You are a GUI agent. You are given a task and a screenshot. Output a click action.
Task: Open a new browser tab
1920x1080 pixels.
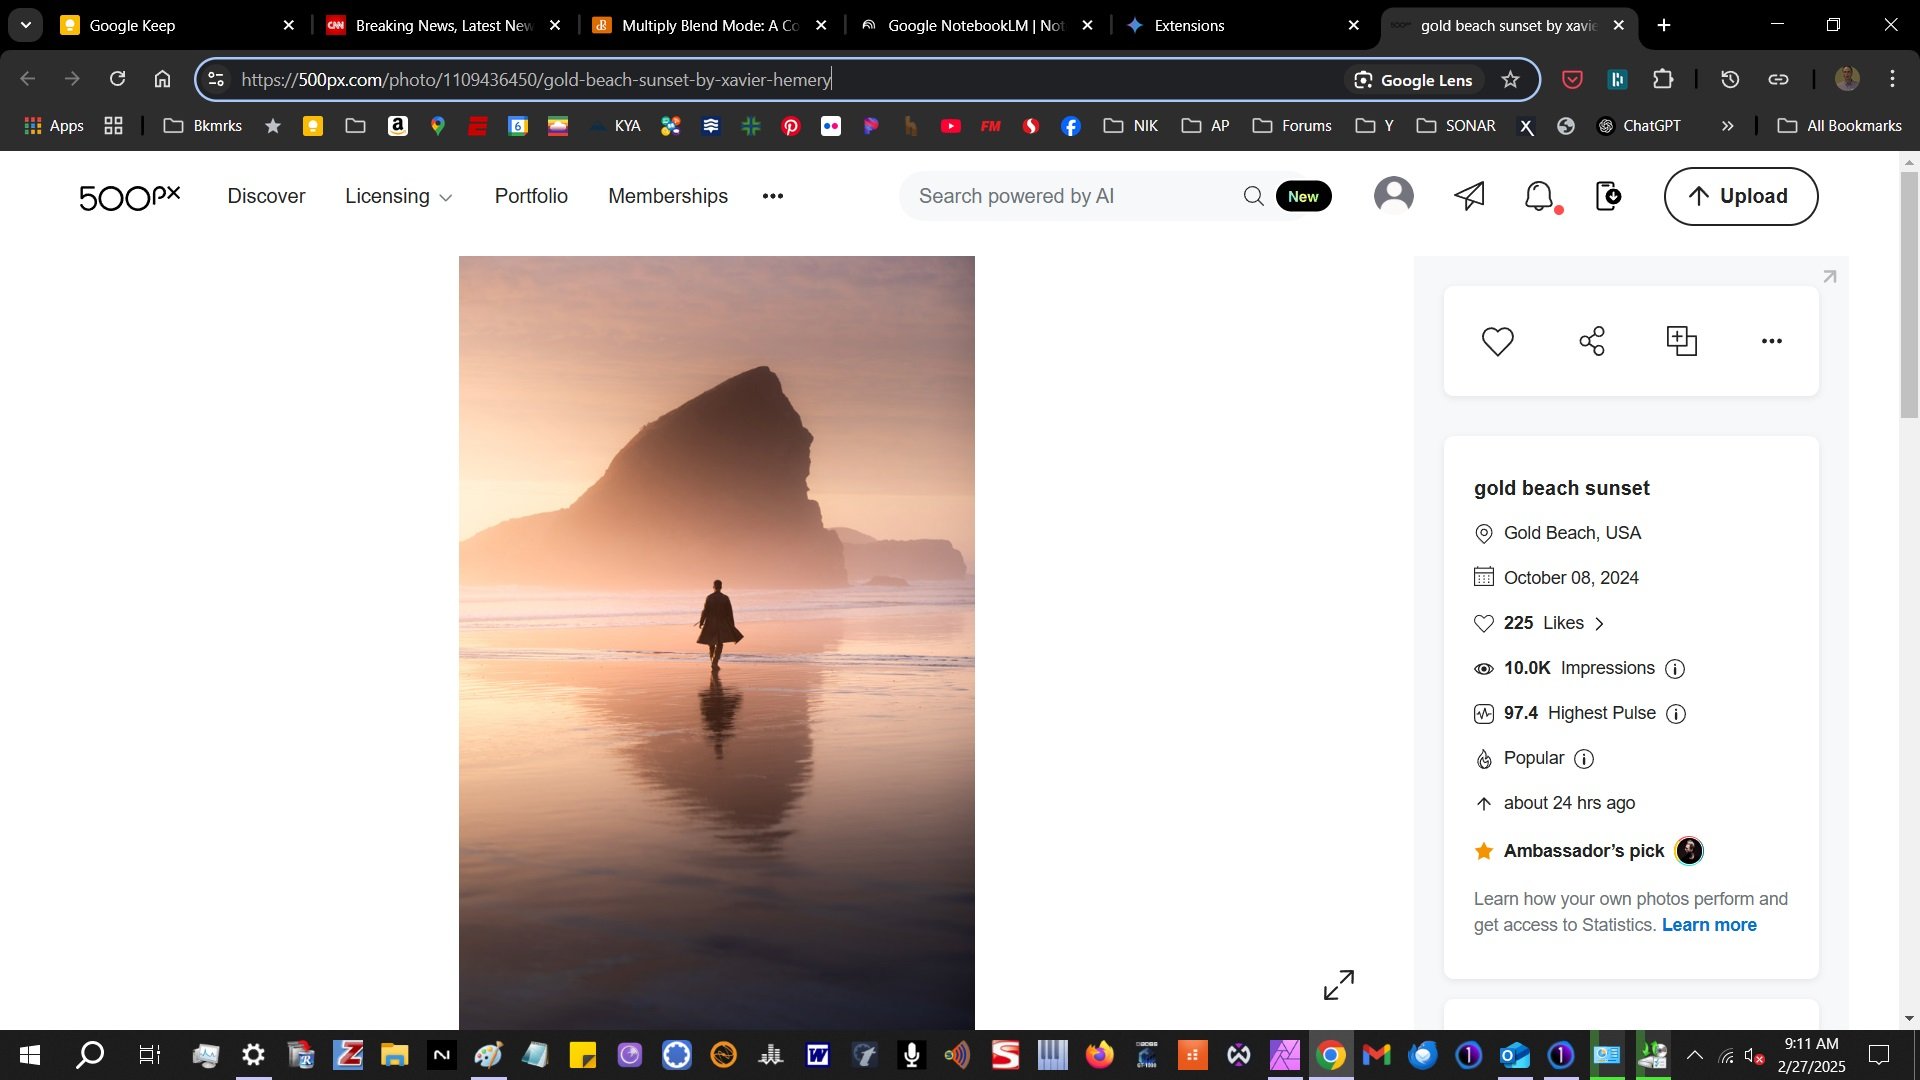click(1664, 25)
